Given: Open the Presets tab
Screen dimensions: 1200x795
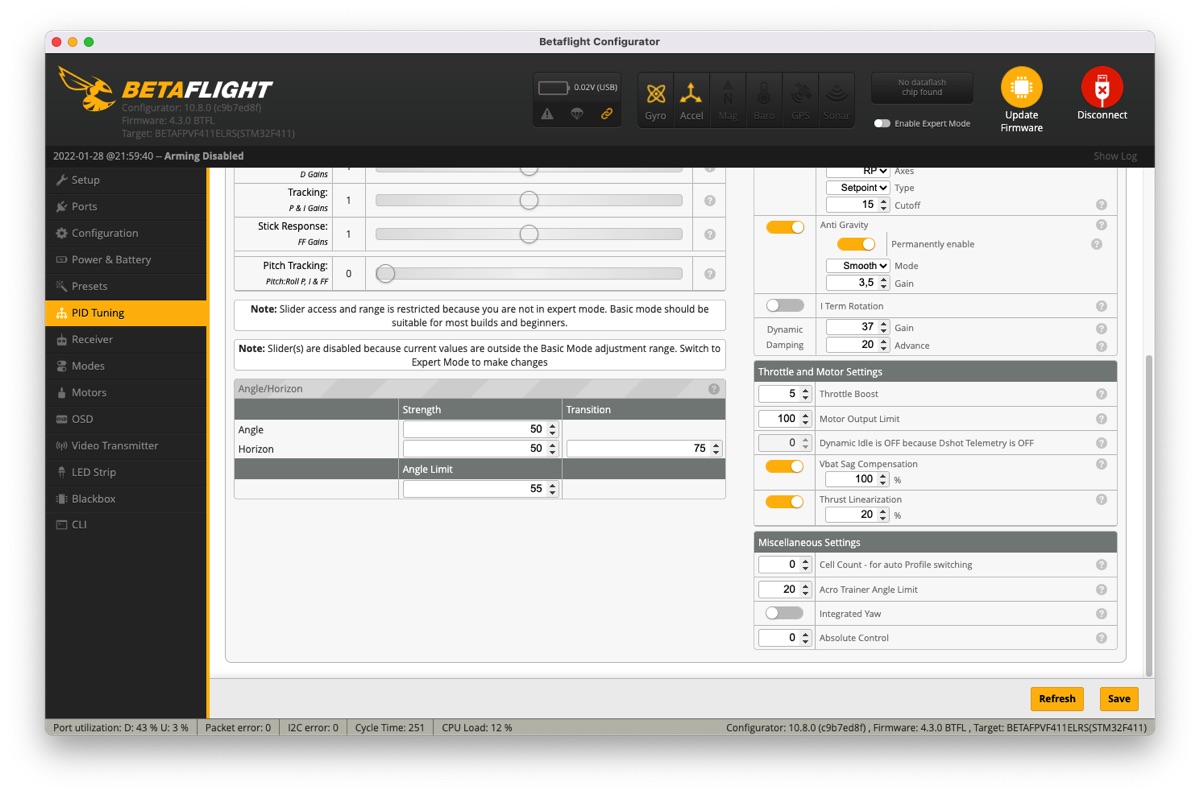Looking at the screenshot, I should pos(126,286).
